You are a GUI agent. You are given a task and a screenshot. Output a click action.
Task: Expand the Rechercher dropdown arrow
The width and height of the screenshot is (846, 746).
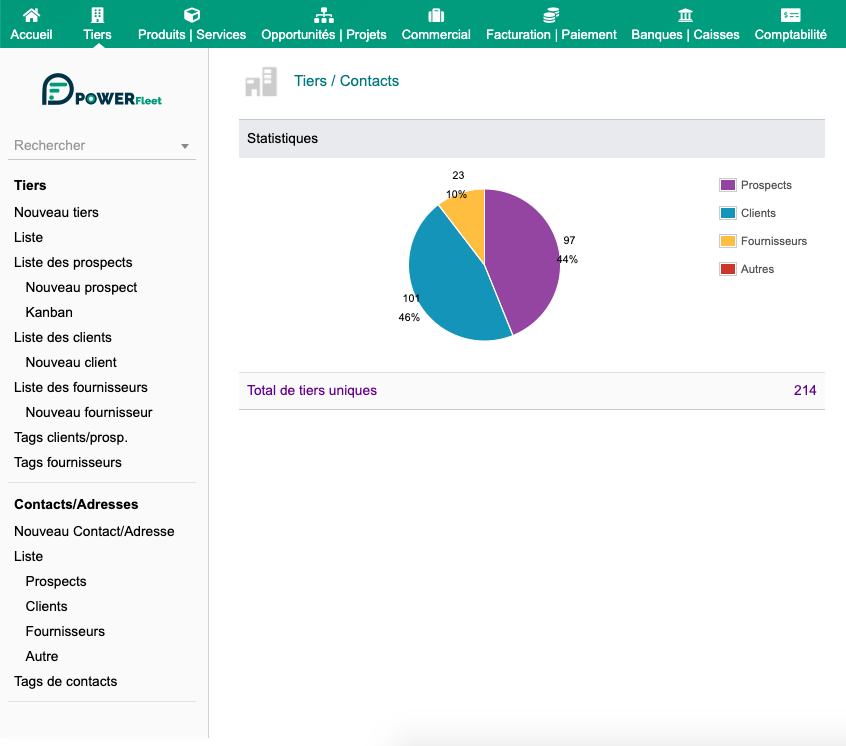click(185, 146)
